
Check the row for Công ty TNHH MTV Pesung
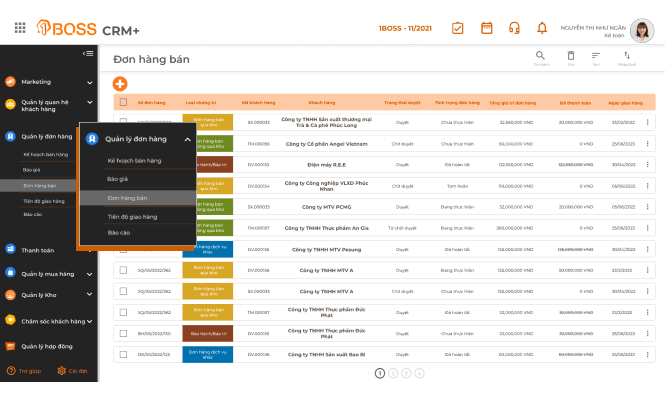123,249
